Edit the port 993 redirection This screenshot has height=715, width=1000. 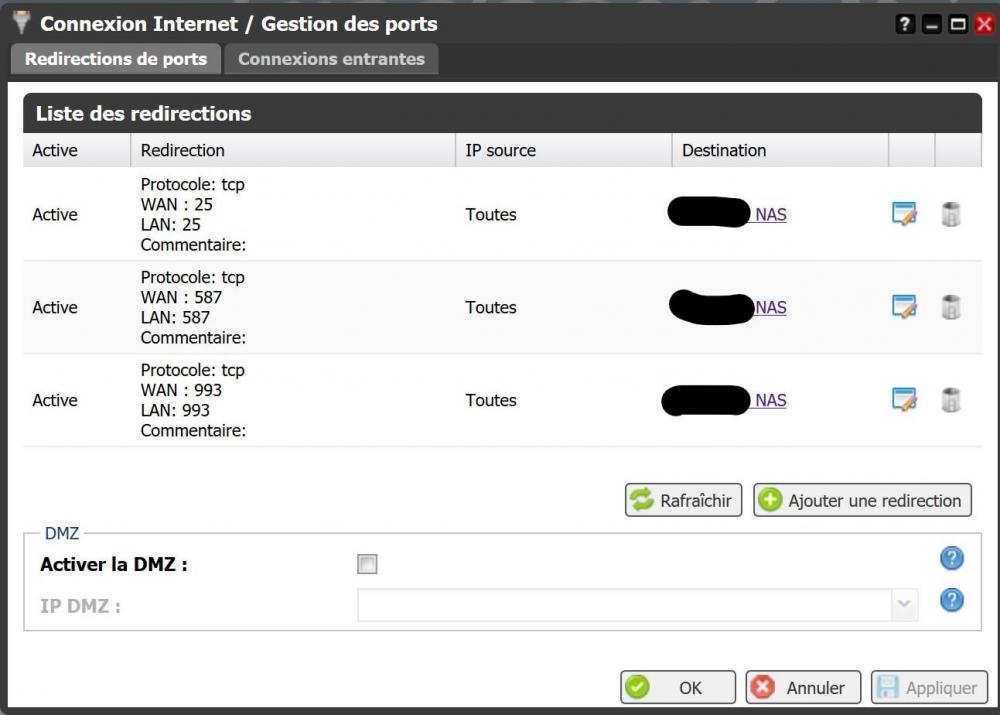click(904, 400)
